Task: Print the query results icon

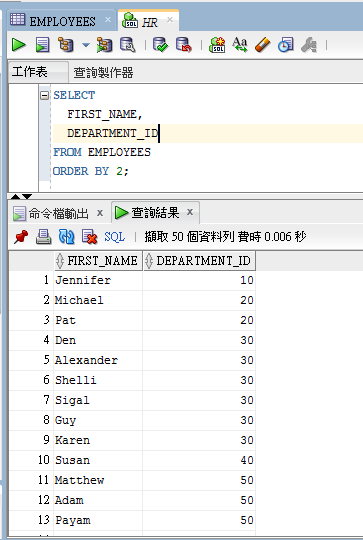Action: point(43,237)
